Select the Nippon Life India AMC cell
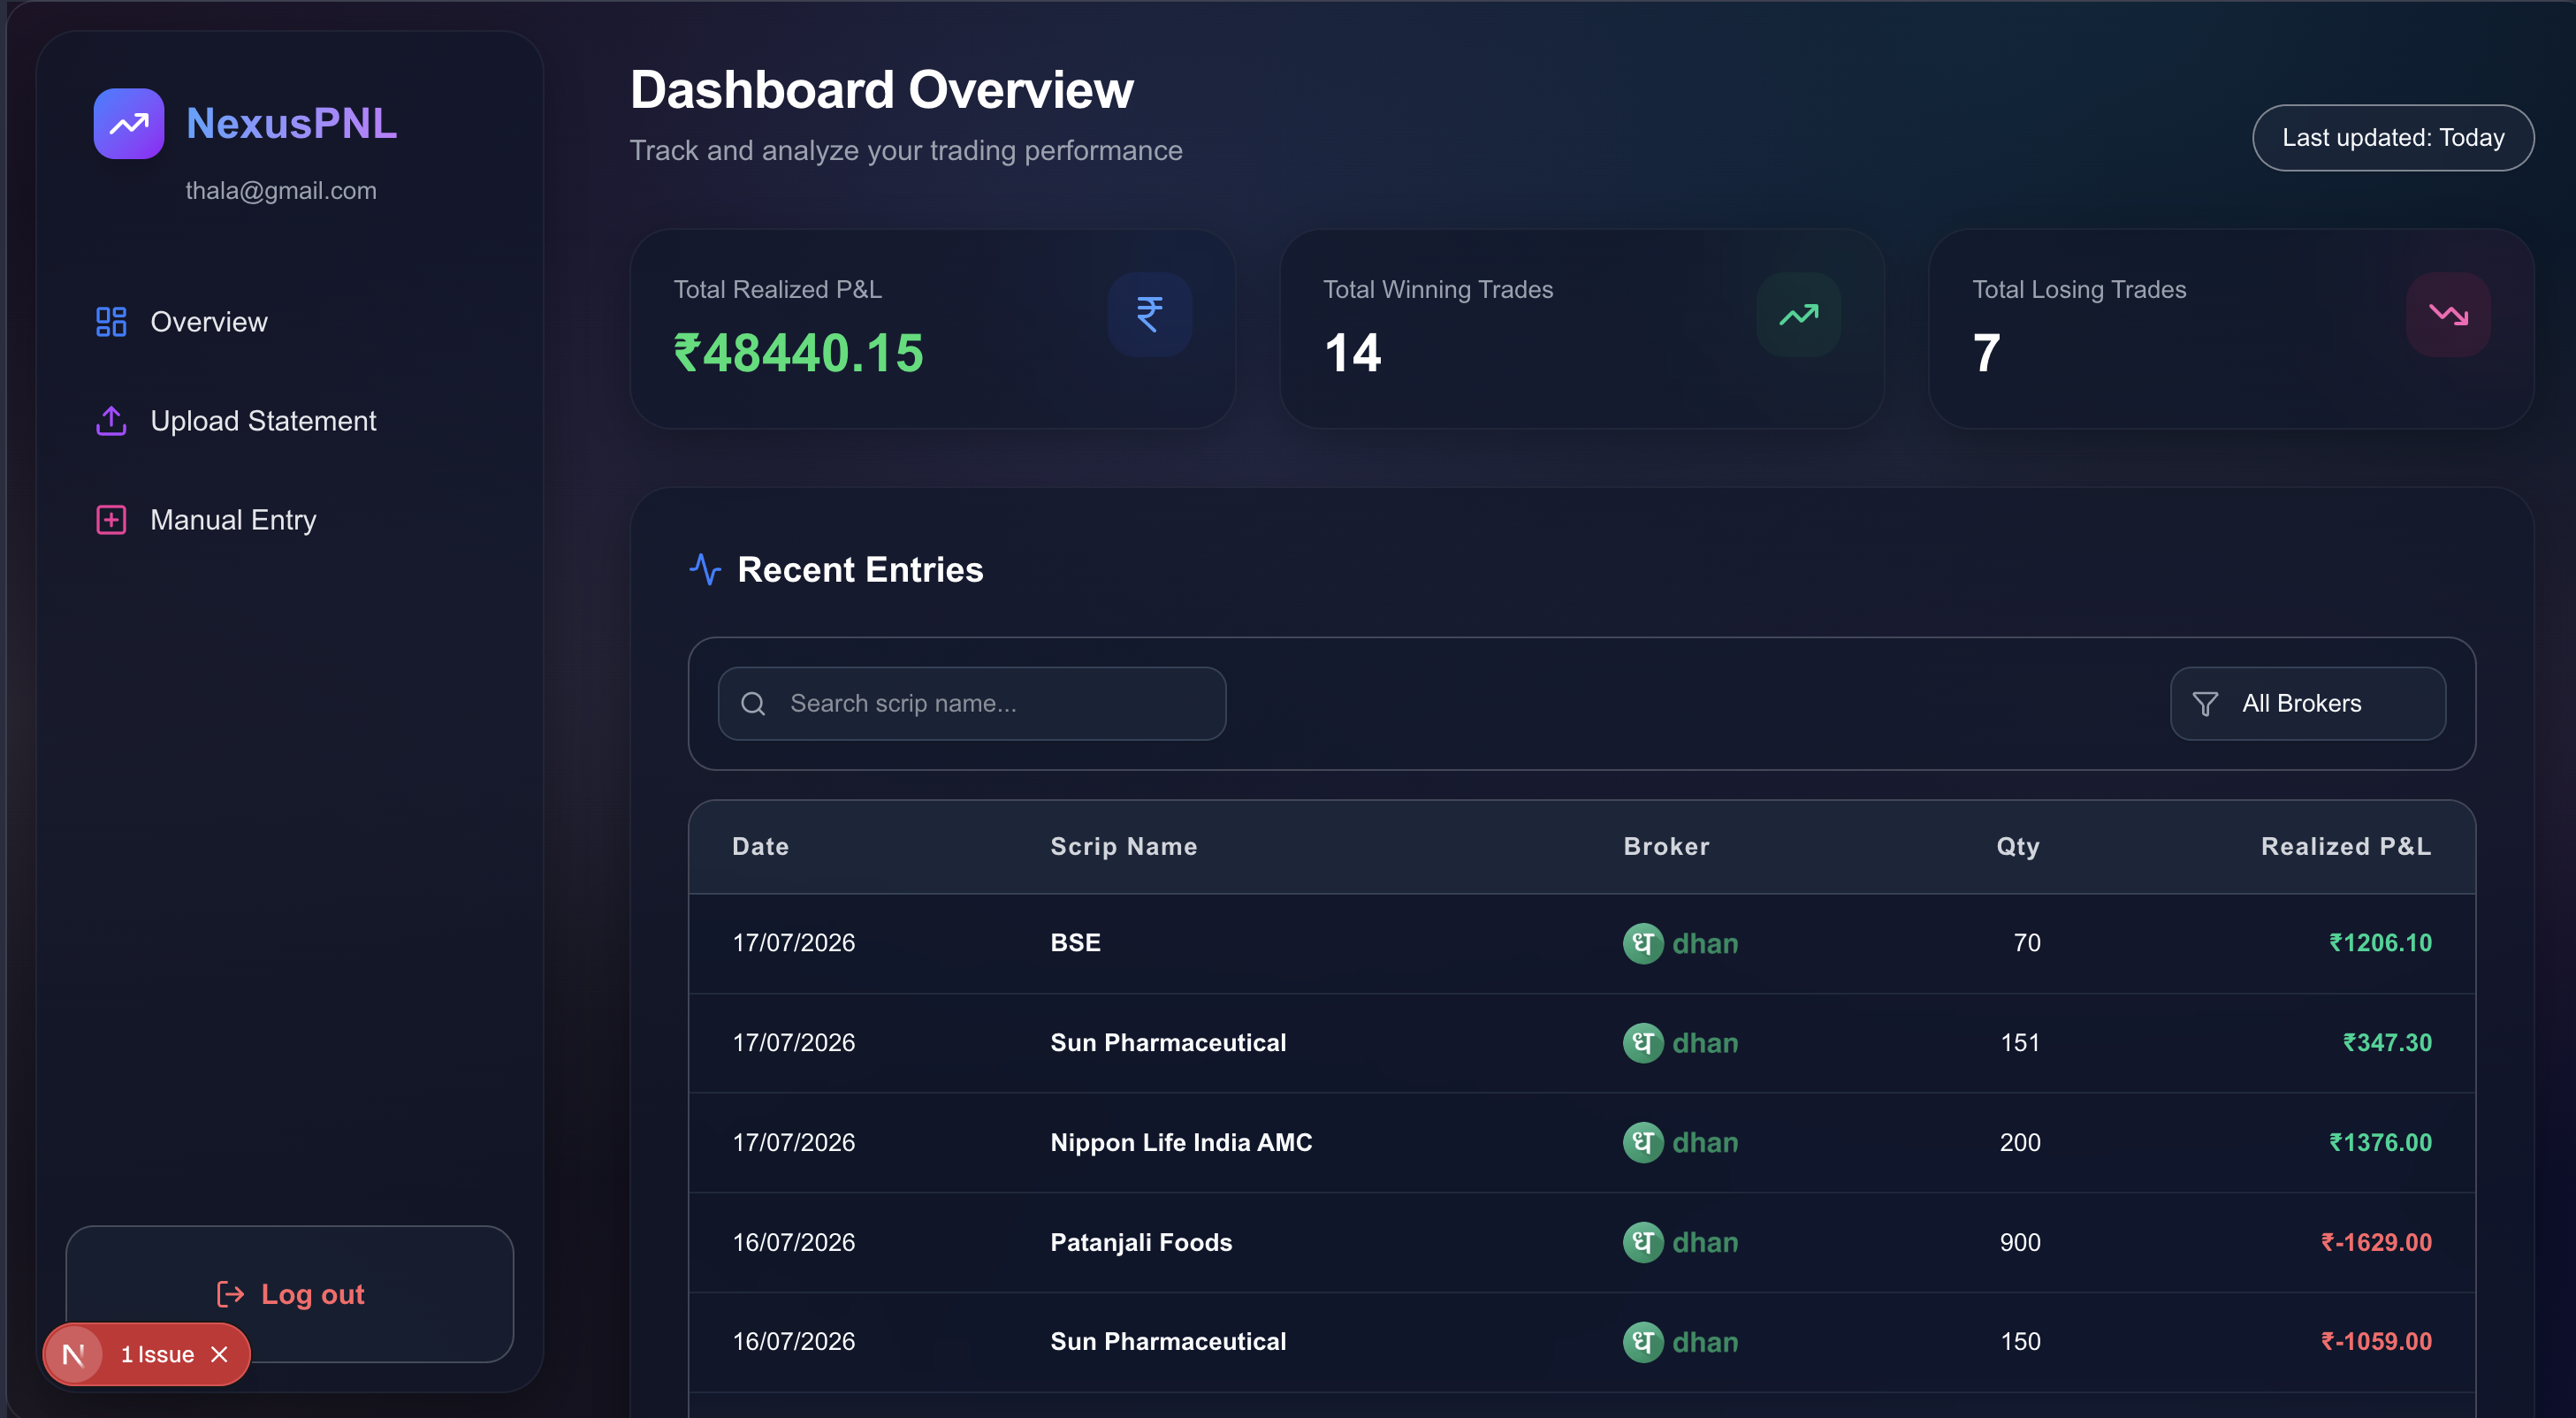The width and height of the screenshot is (2576, 1418). coord(1181,1143)
